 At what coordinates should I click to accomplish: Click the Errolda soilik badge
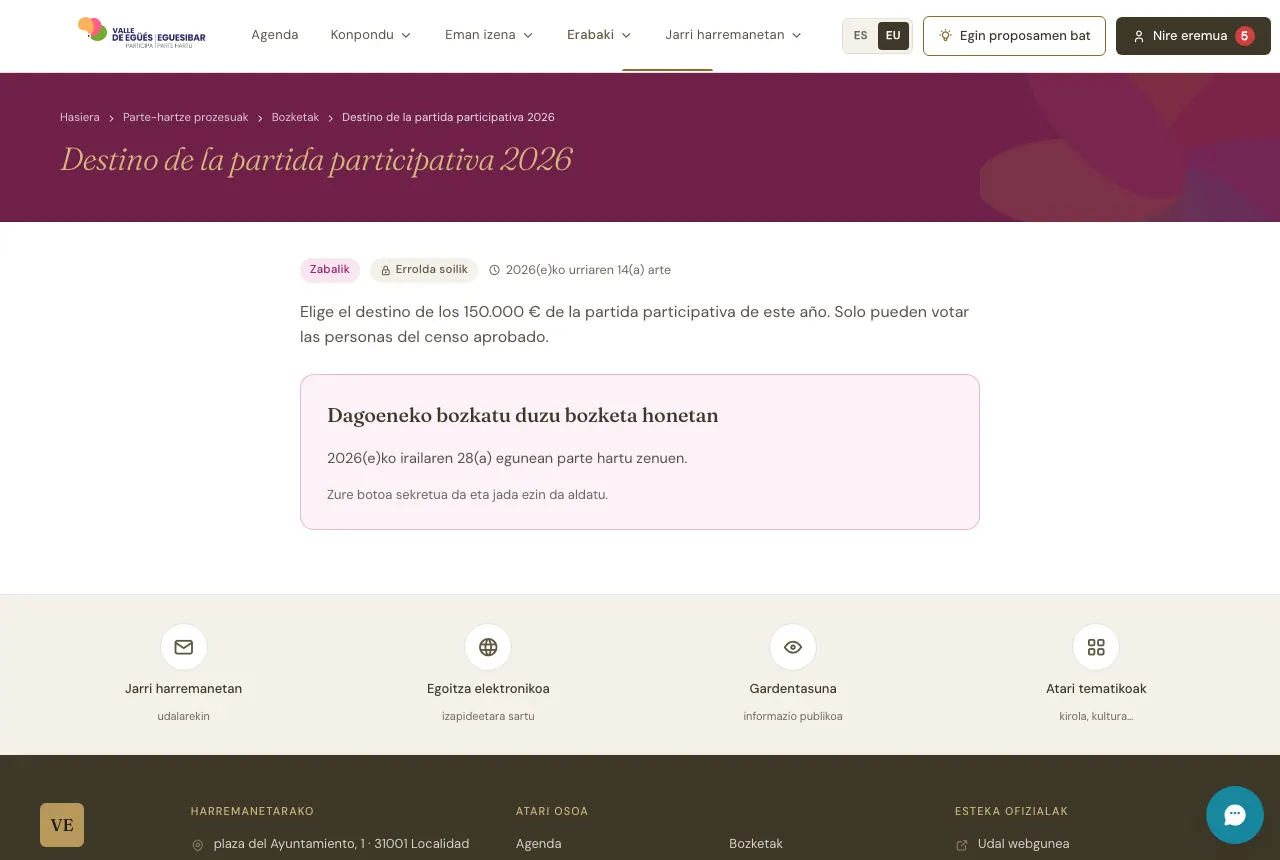coord(424,270)
